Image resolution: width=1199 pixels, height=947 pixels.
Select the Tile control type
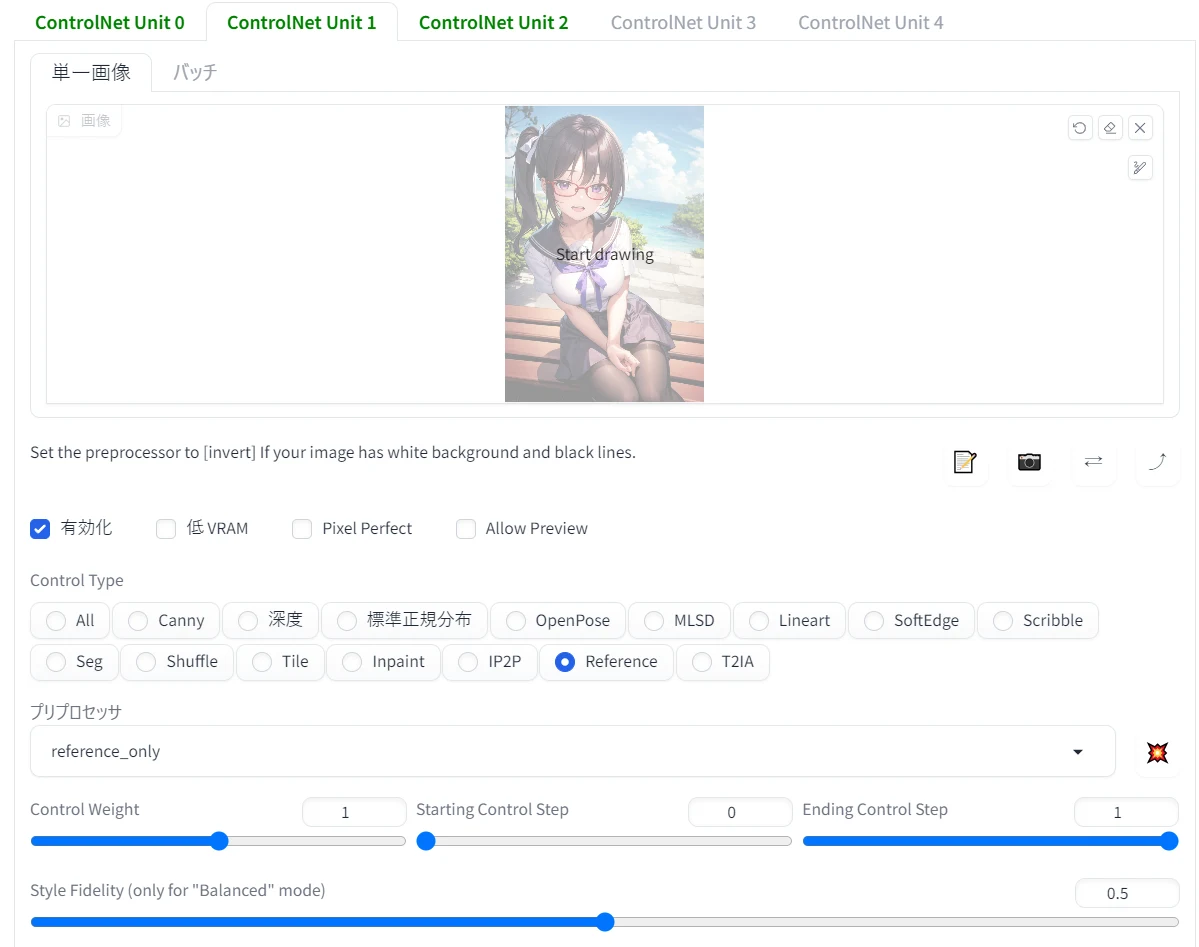(x=281, y=662)
